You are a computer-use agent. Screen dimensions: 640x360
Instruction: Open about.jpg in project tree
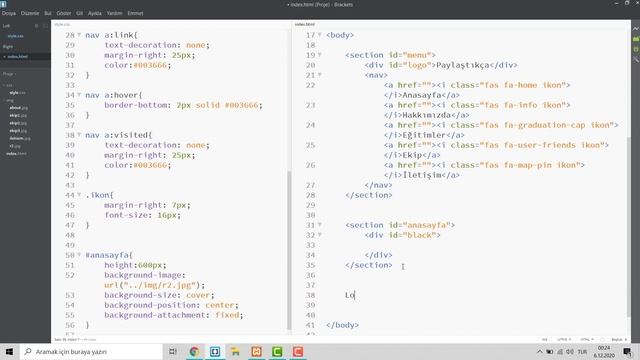(18, 108)
